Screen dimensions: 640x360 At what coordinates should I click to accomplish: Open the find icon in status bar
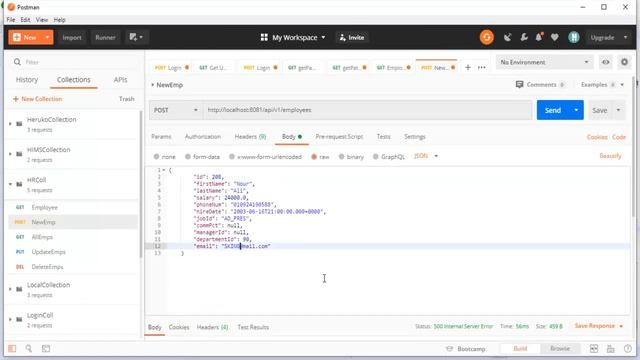coord(29,349)
